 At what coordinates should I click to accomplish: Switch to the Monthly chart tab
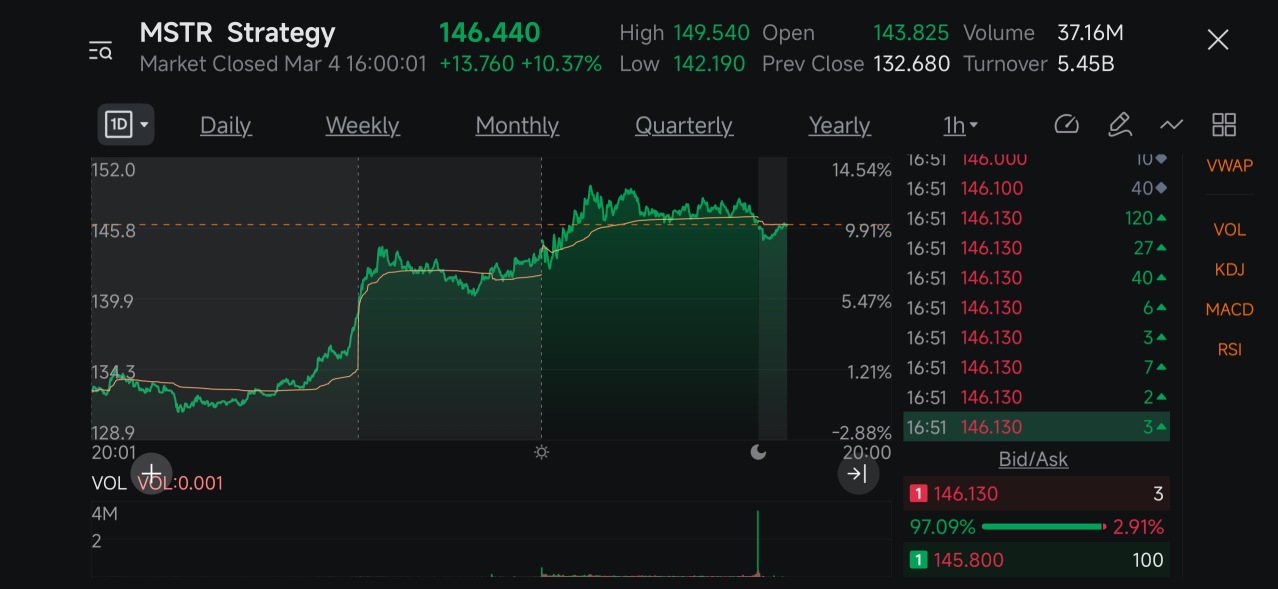(x=517, y=125)
